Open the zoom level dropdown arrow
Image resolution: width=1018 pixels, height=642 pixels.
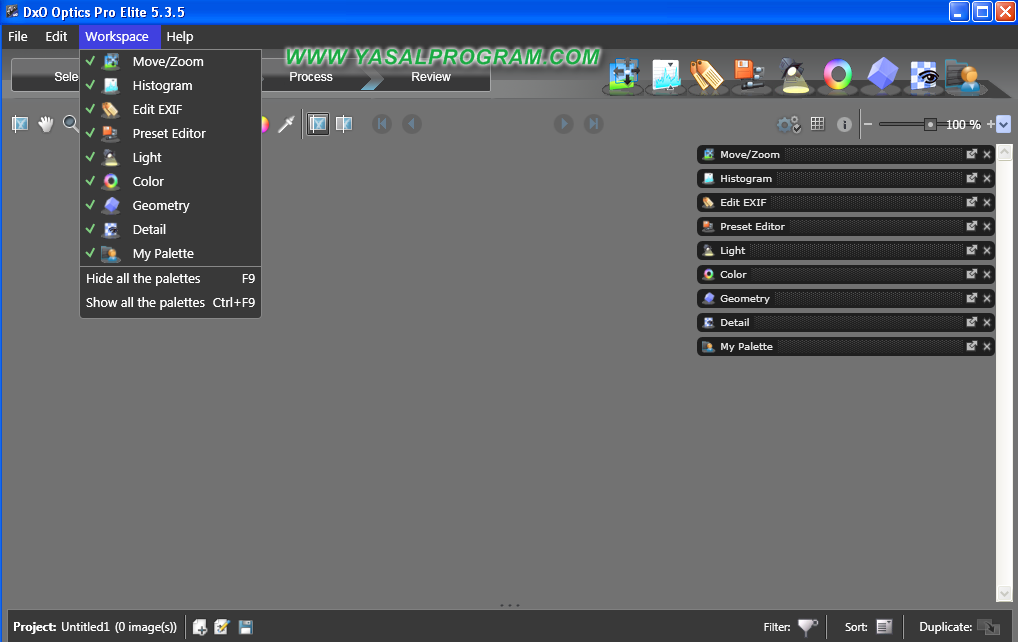pos(1004,125)
